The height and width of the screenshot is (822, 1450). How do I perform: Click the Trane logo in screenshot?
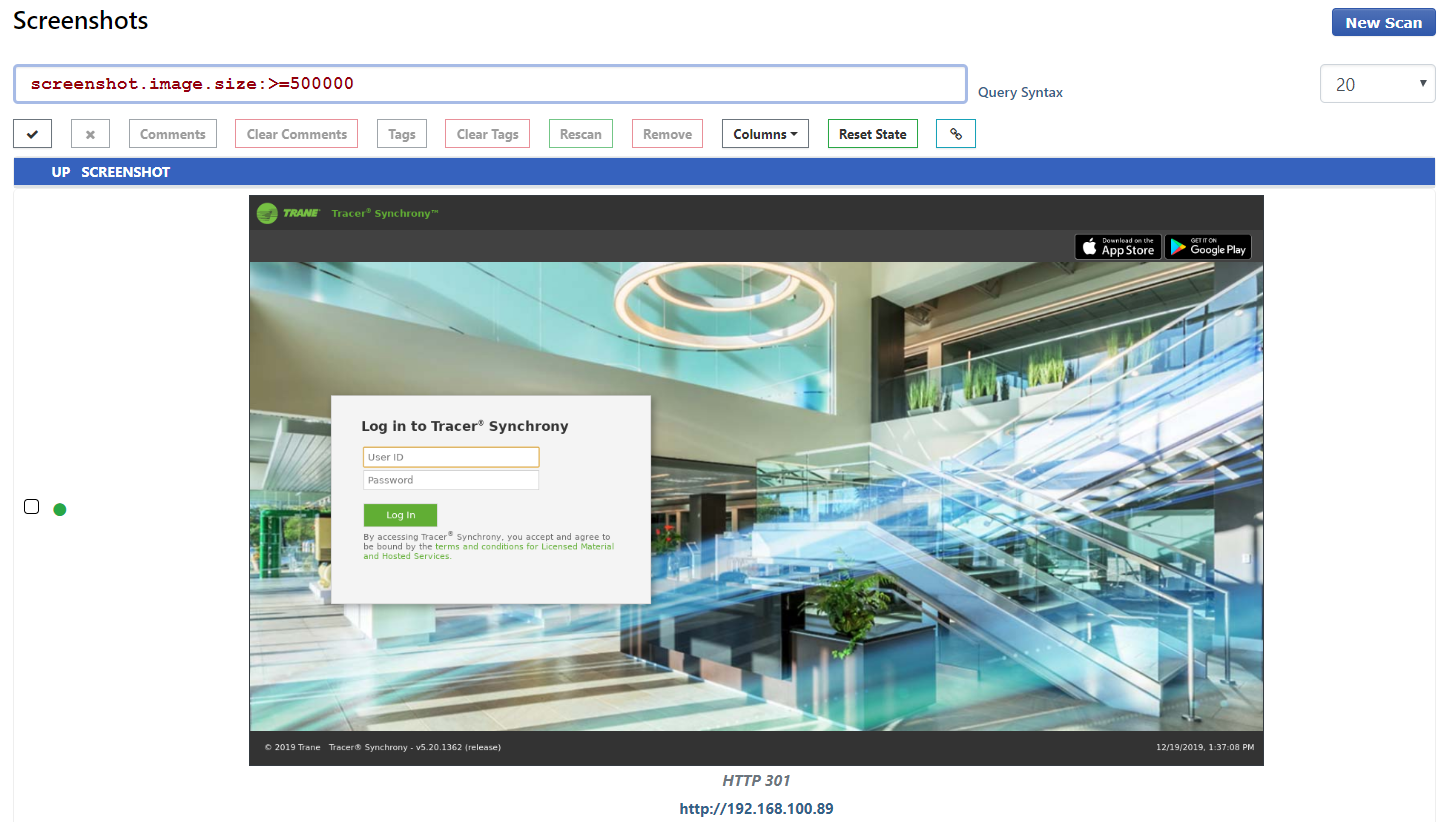pyautogui.click(x=288, y=213)
